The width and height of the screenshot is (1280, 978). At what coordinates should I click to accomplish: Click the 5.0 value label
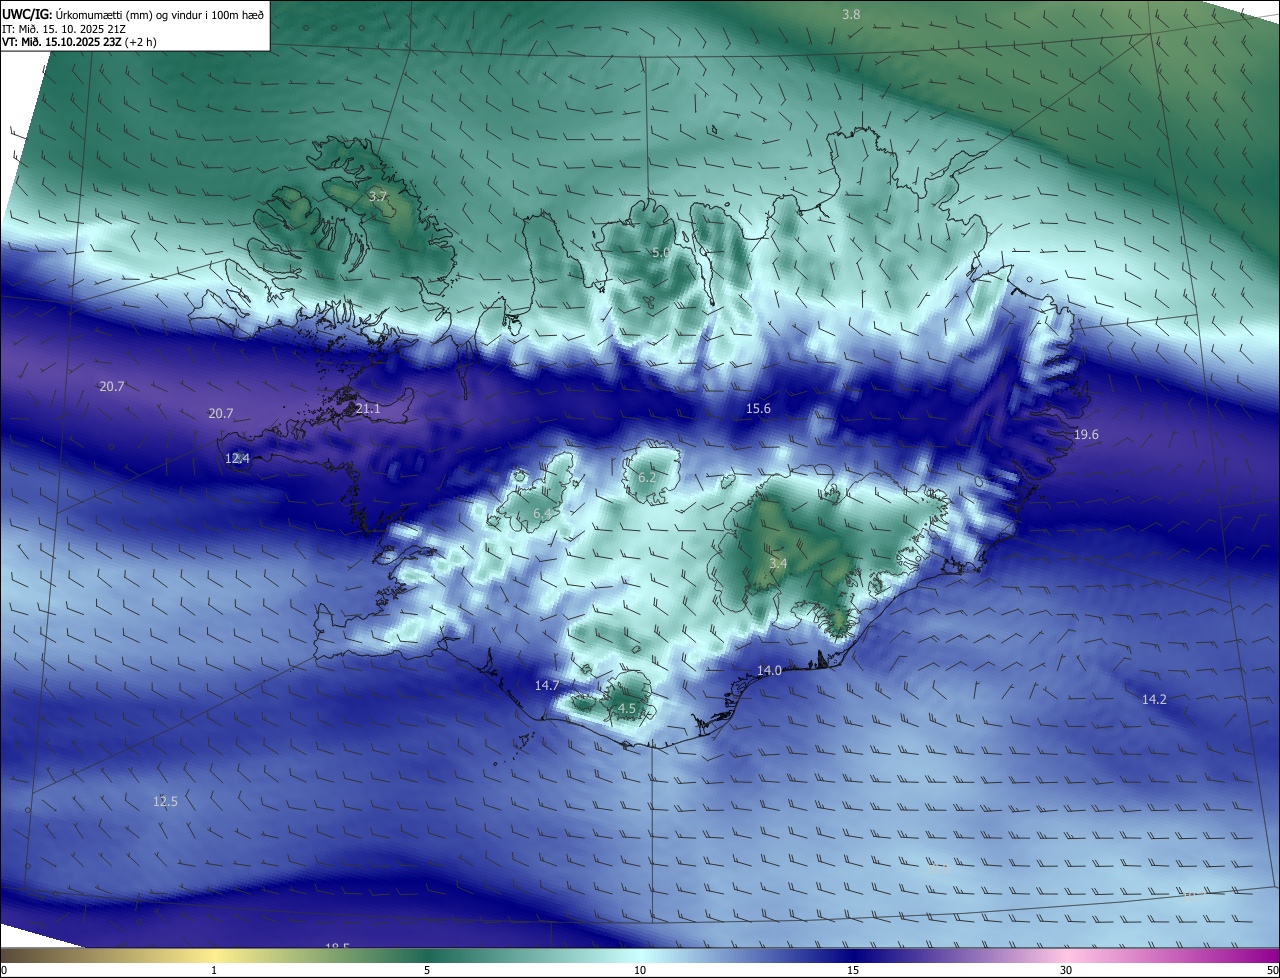click(661, 253)
